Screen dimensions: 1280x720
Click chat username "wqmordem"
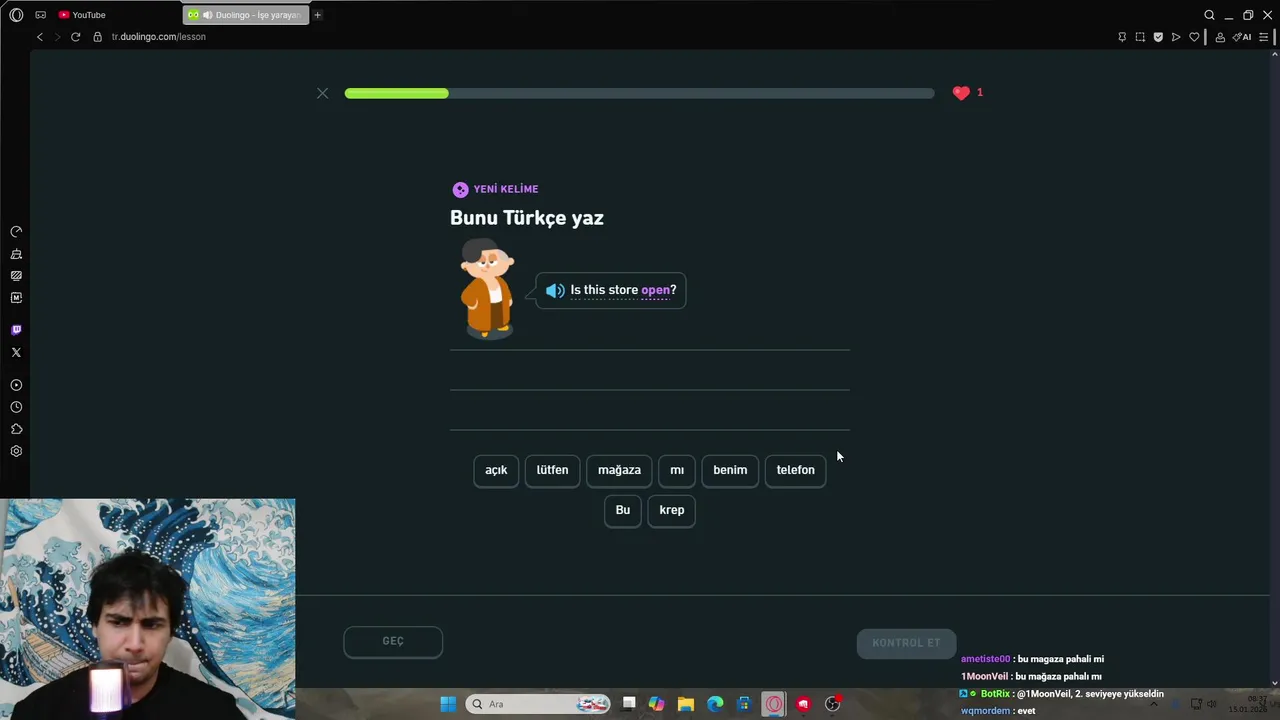(x=986, y=711)
